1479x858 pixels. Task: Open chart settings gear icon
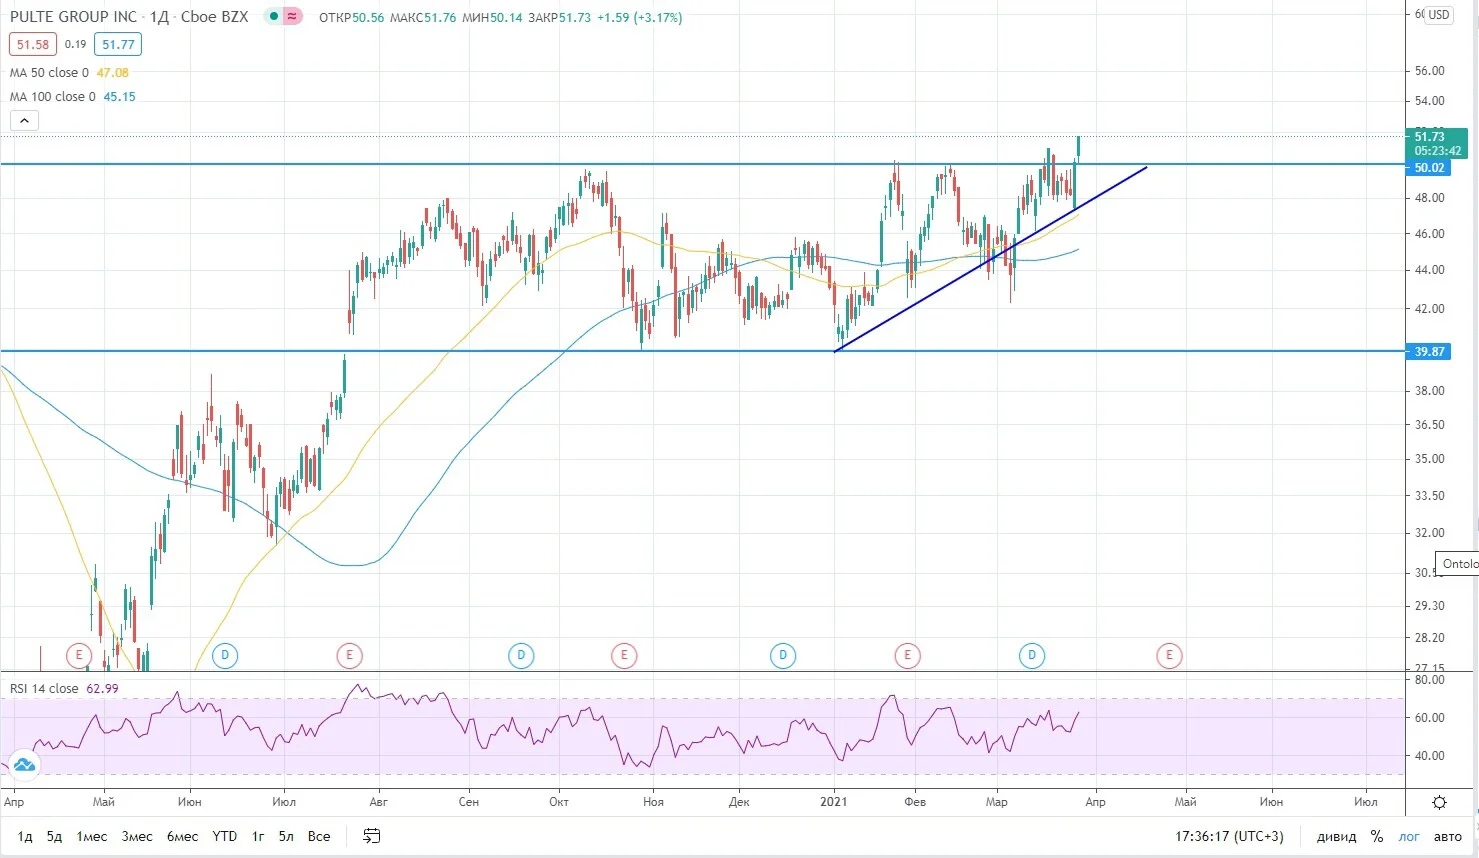pos(1439,802)
